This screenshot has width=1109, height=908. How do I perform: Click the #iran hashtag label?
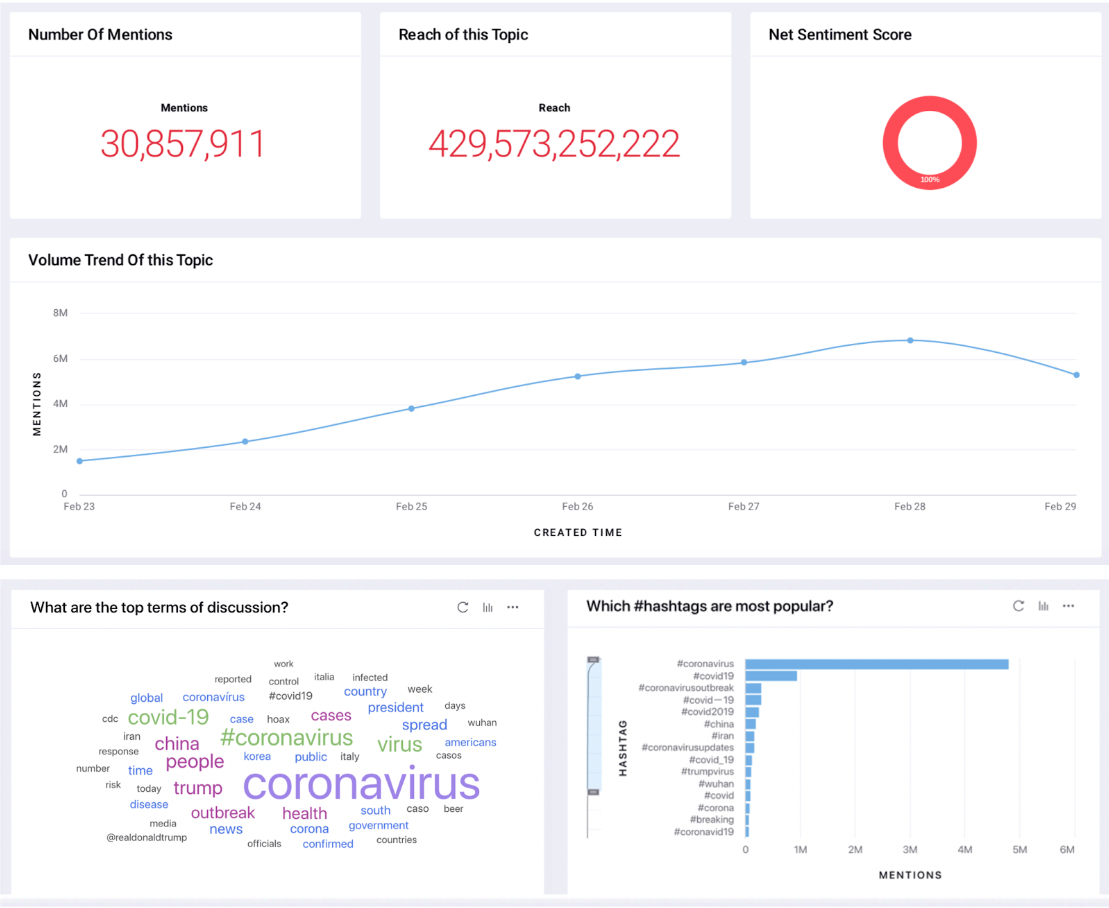pyautogui.click(x=723, y=735)
